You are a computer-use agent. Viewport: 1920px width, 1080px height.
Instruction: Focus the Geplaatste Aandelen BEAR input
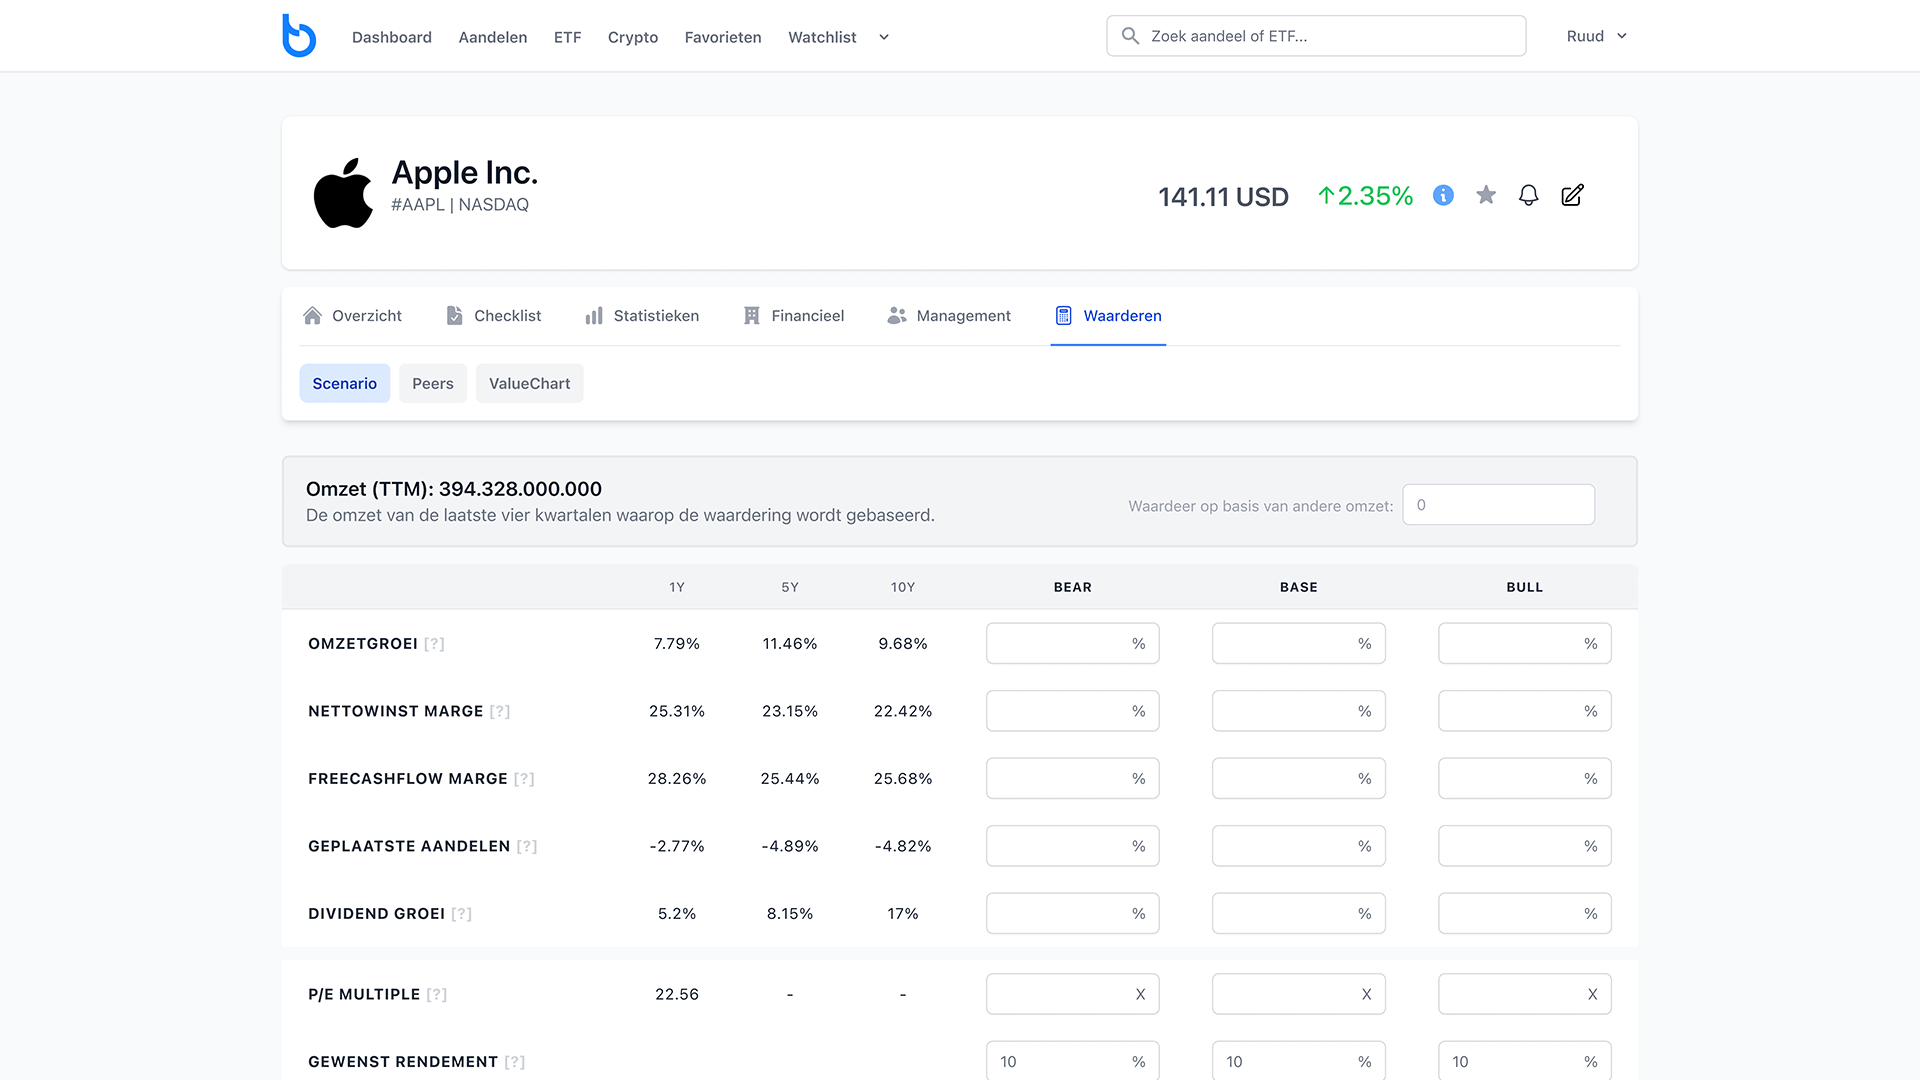pos(1073,847)
